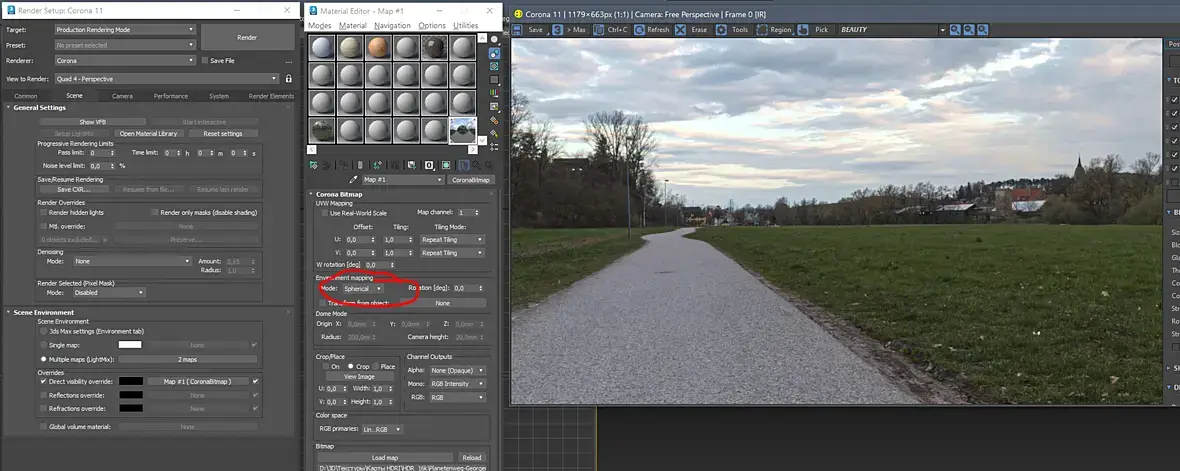The width and height of the screenshot is (1180, 471).
Task: Enable Reflections override checkbox
Action: point(43,395)
